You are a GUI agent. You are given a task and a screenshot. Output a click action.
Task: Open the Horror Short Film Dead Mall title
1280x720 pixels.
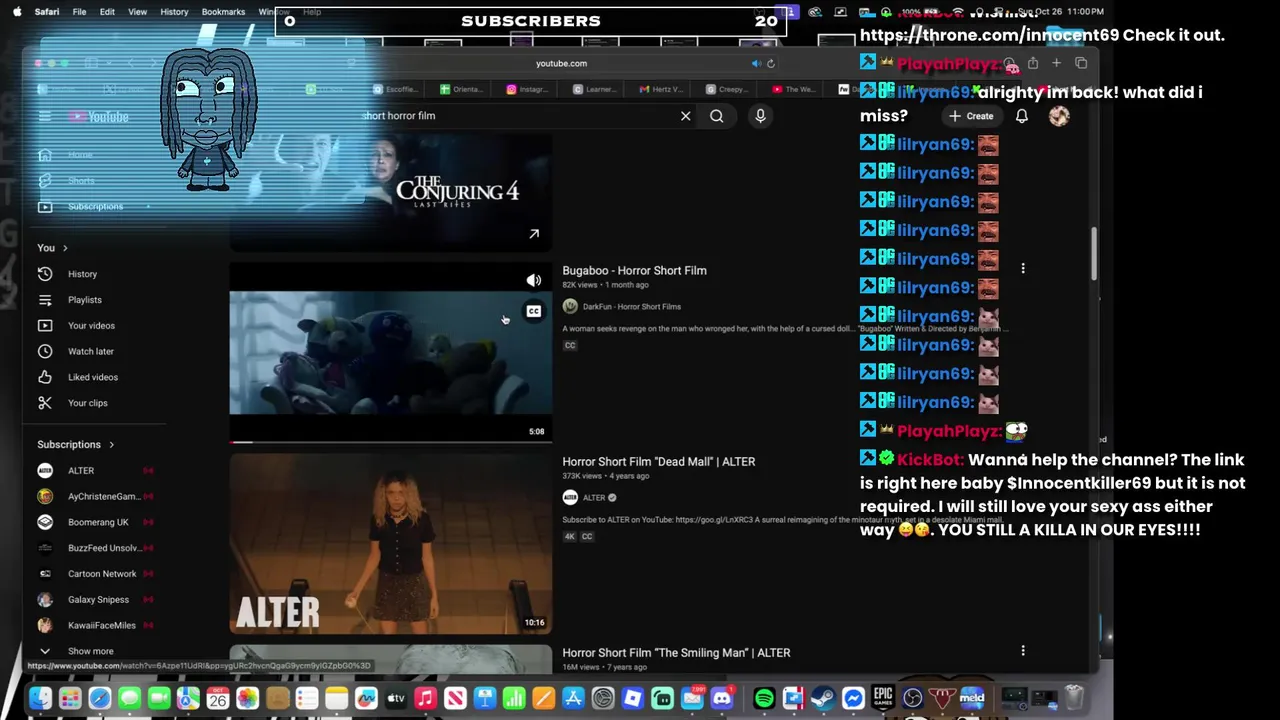[x=658, y=461]
